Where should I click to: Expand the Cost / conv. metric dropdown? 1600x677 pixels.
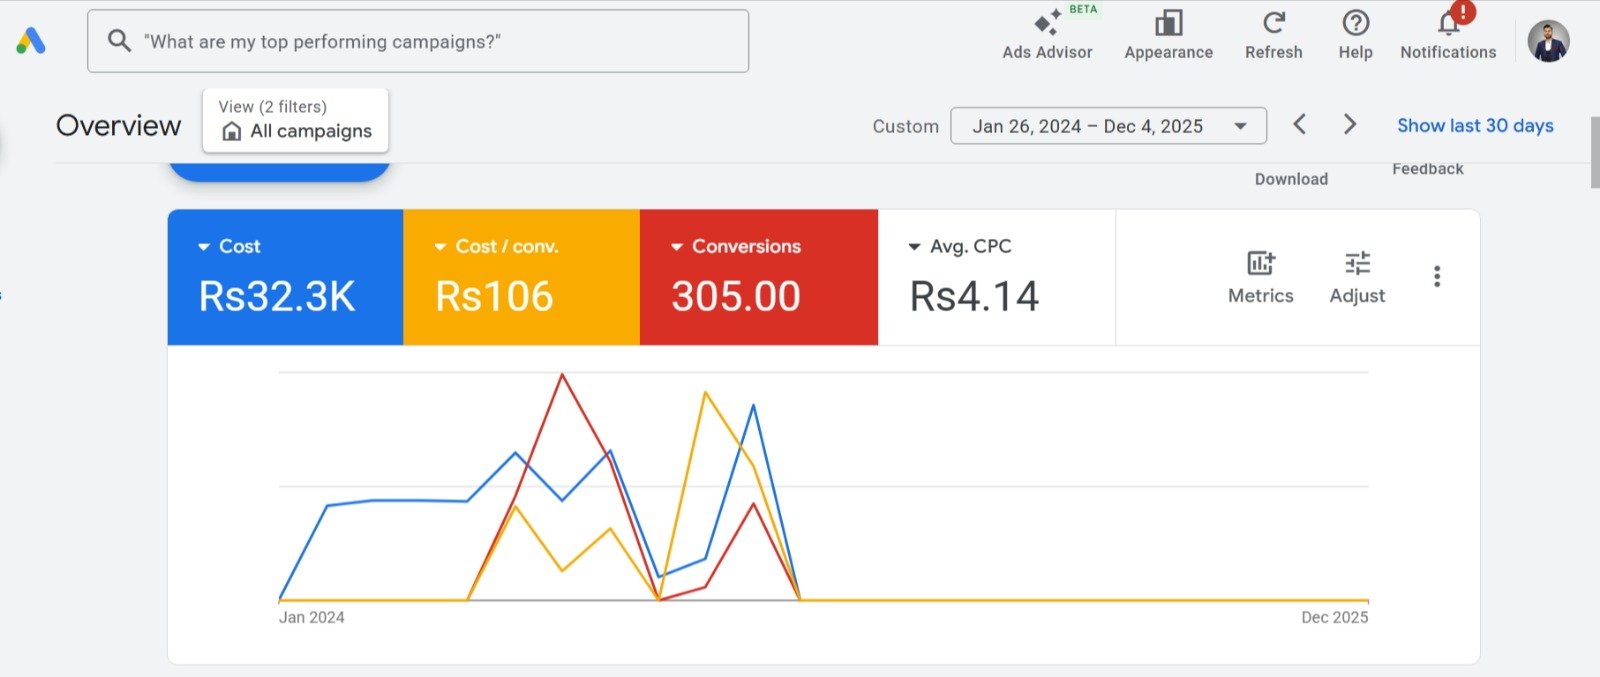tap(440, 247)
